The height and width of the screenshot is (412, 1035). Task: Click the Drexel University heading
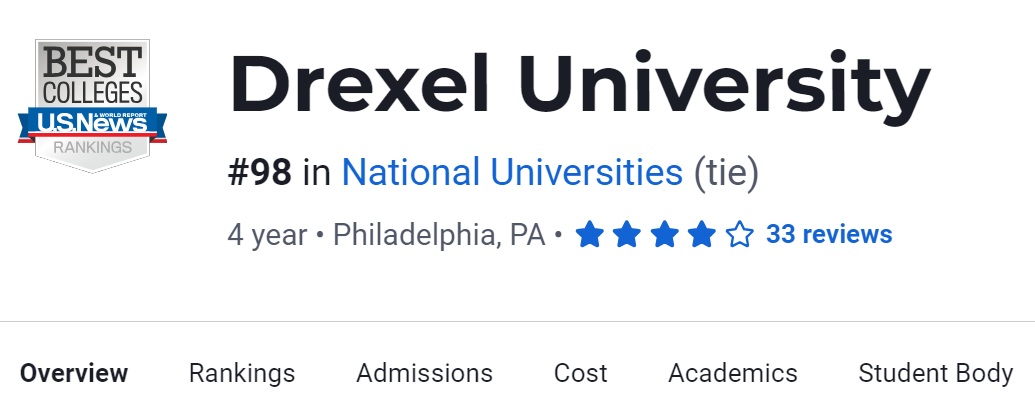[579, 86]
